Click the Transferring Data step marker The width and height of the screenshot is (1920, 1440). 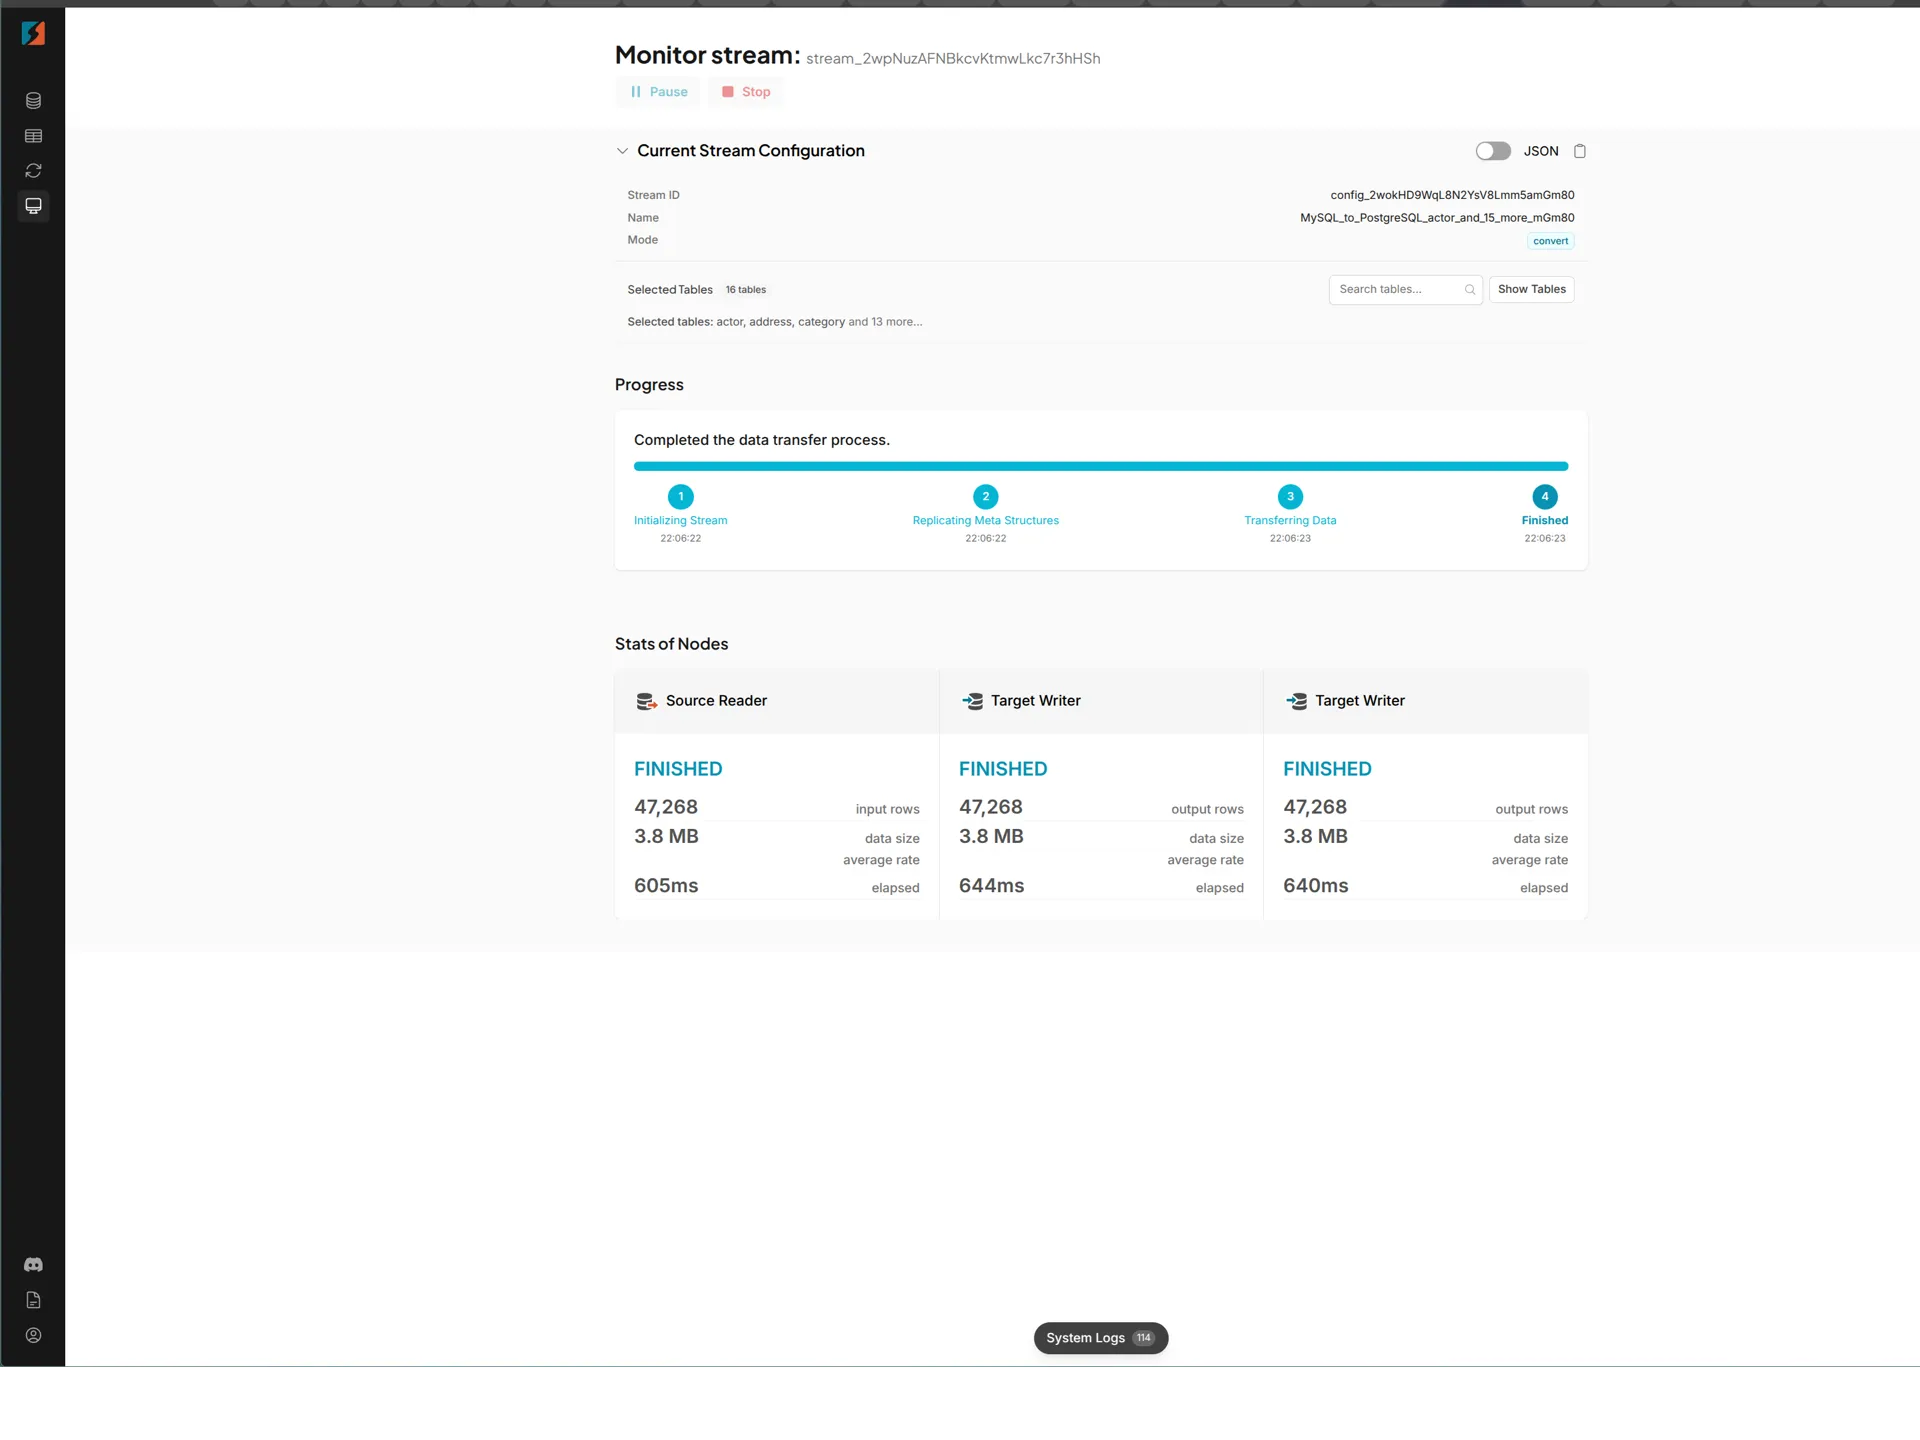tap(1290, 497)
